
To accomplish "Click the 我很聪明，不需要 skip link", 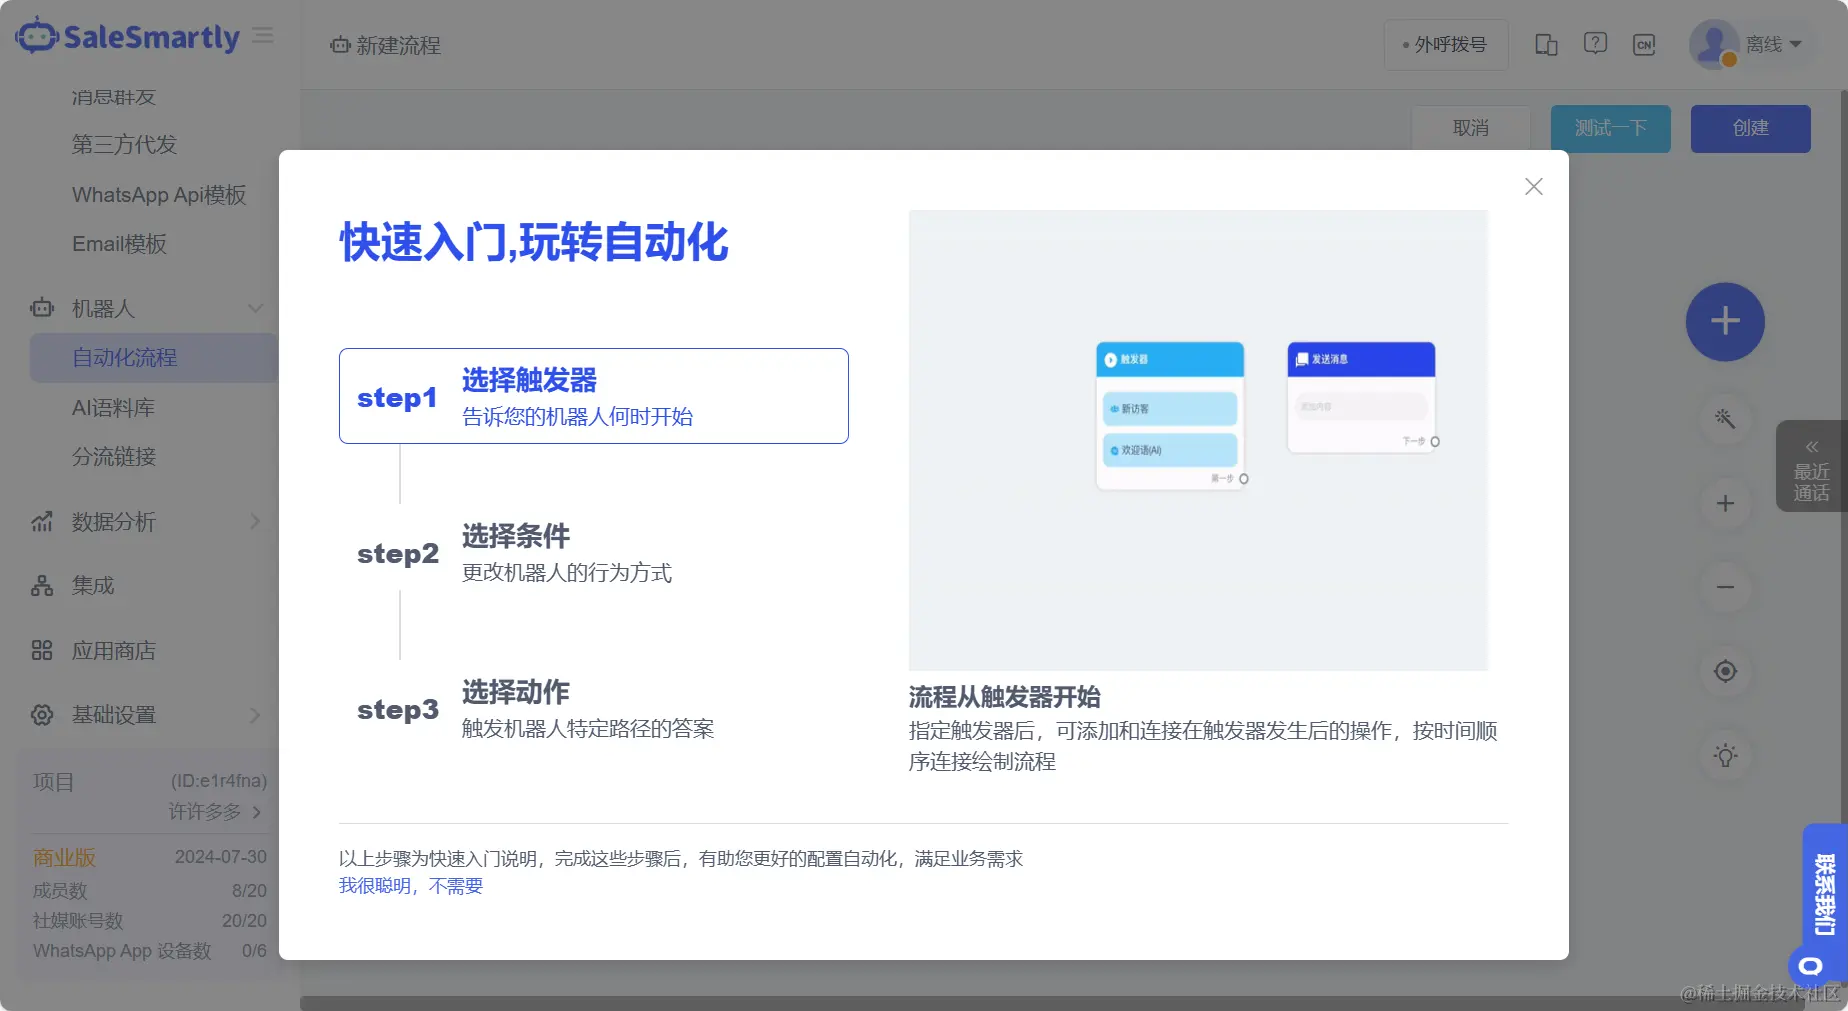I will [x=411, y=886].
